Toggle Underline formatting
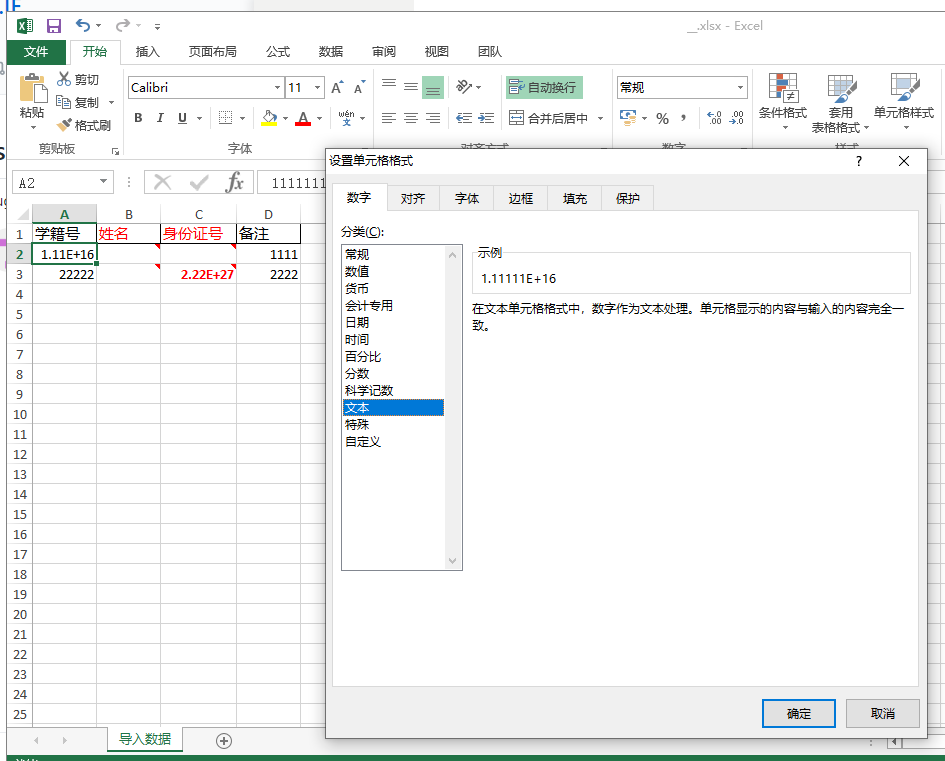This screenshot has width=945, height=761. pos(182,117)
